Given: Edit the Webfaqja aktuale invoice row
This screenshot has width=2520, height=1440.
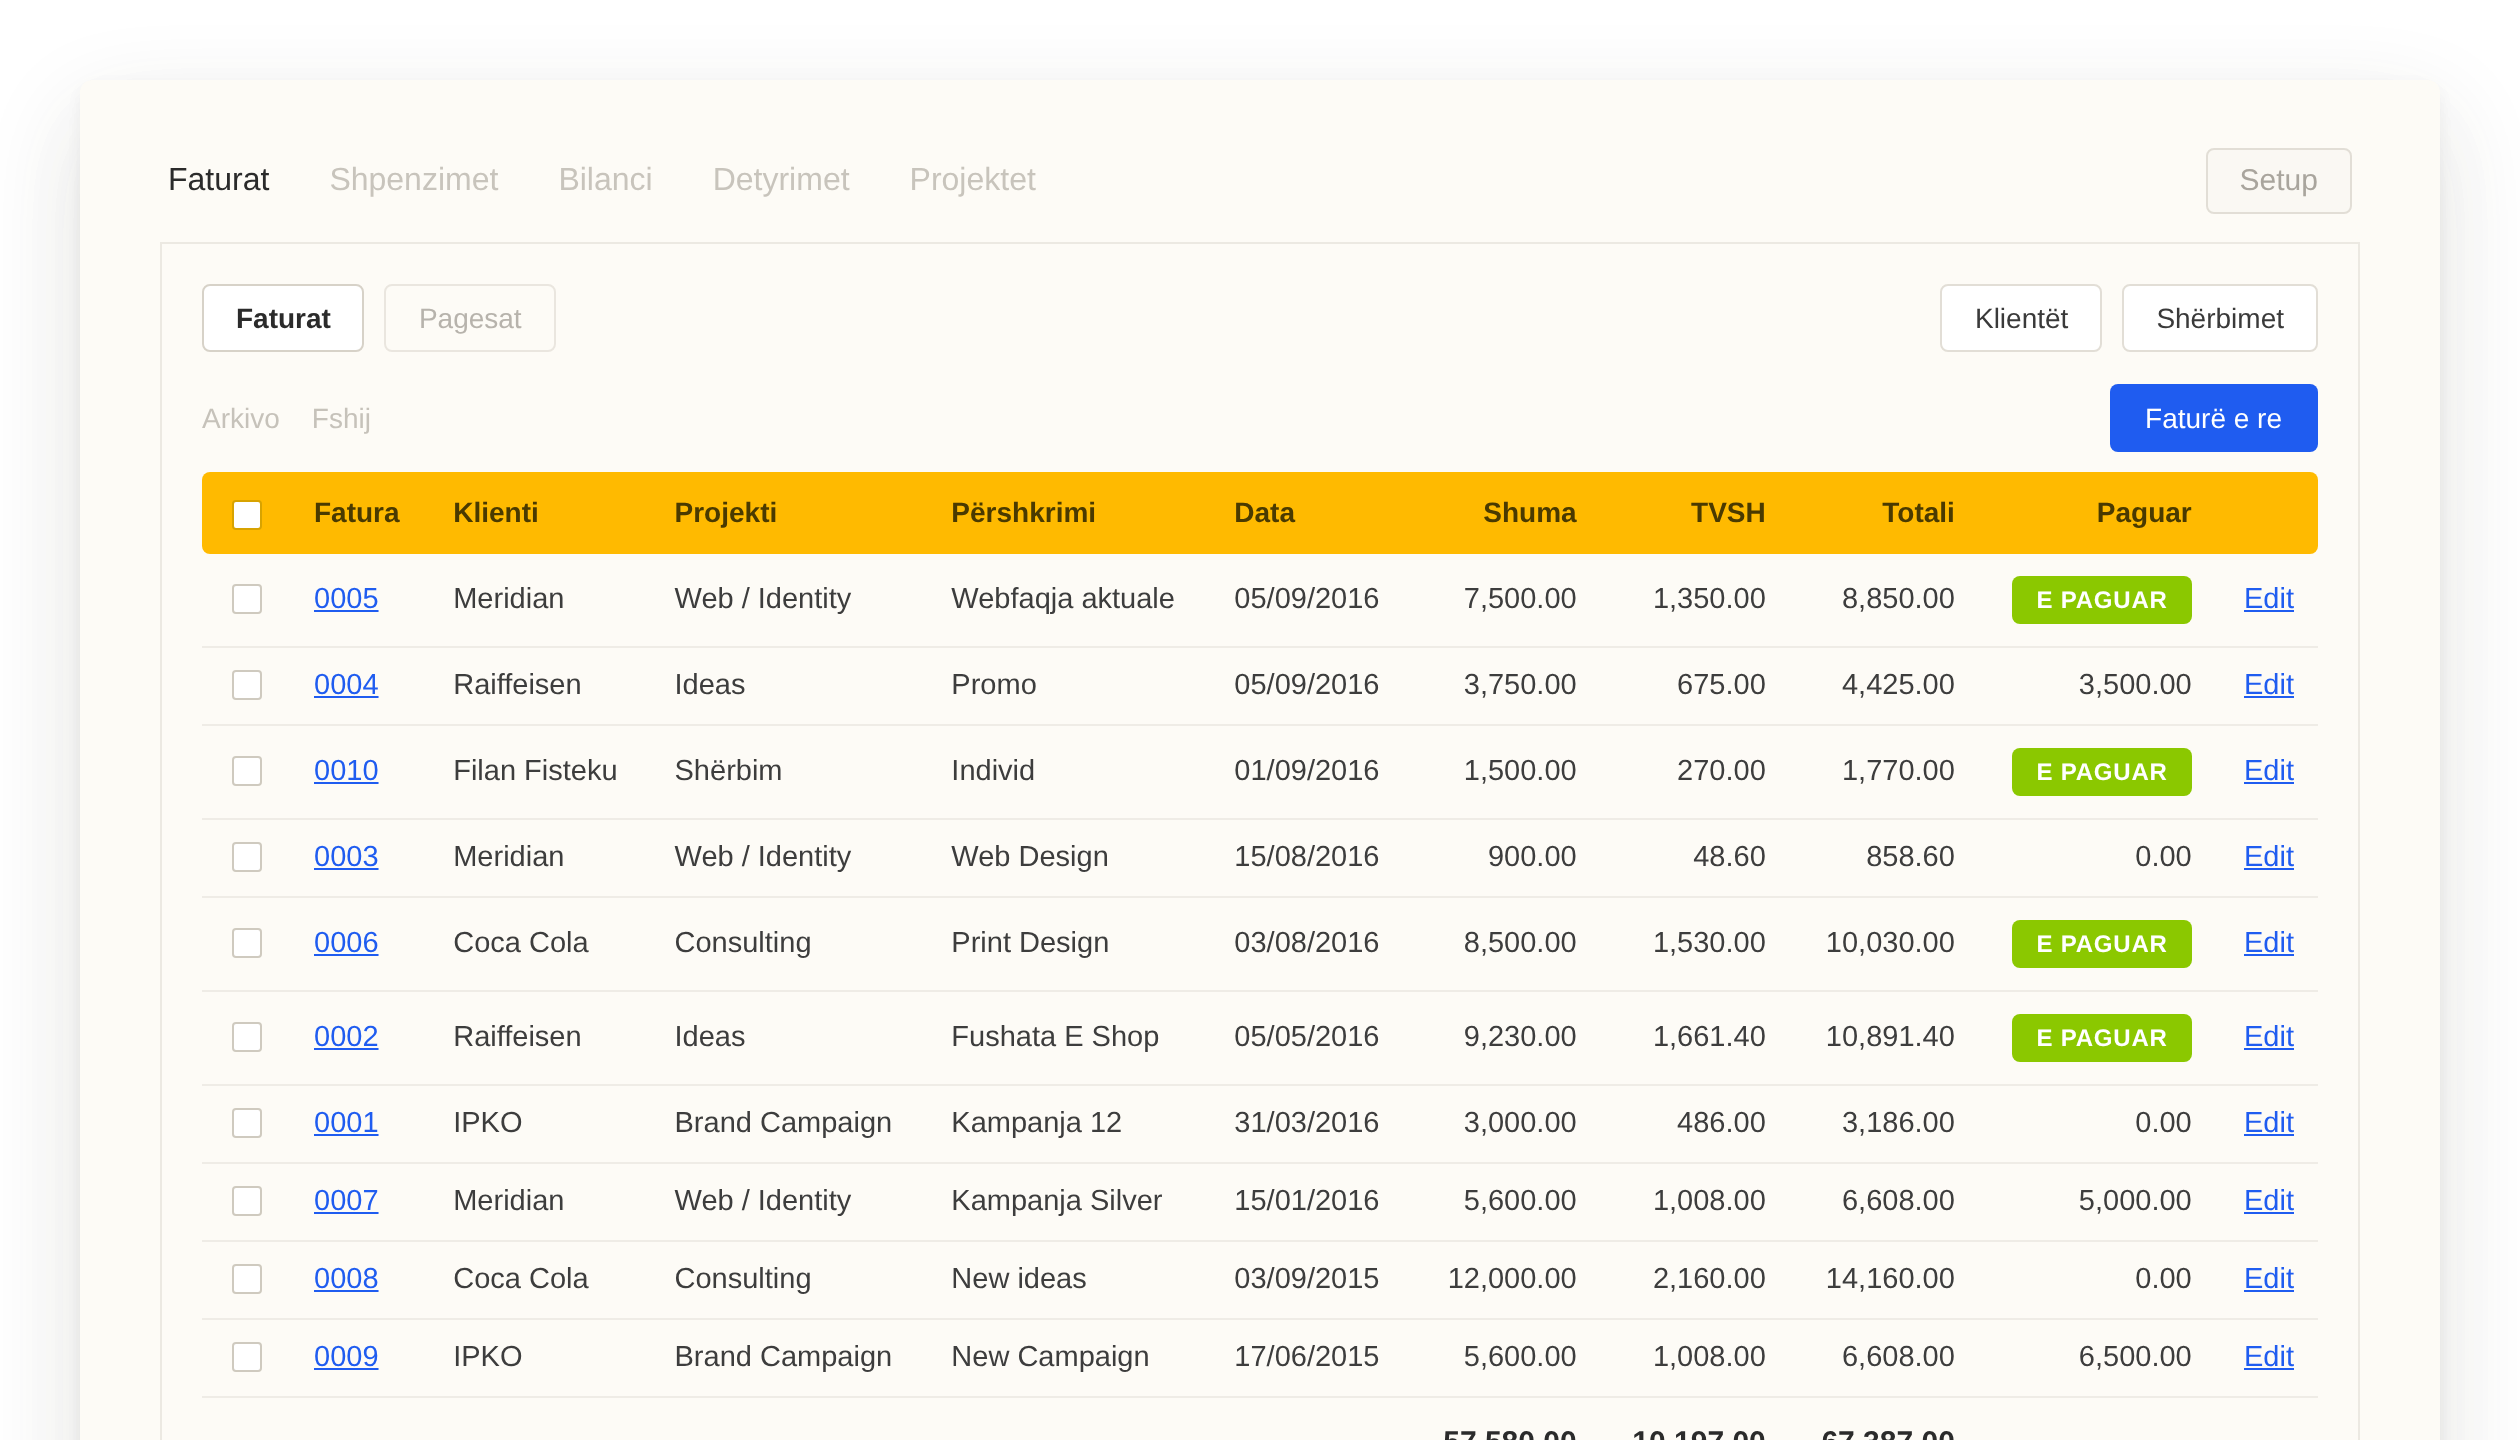Looking at the screenshot, I should (x=2269, y=598).
